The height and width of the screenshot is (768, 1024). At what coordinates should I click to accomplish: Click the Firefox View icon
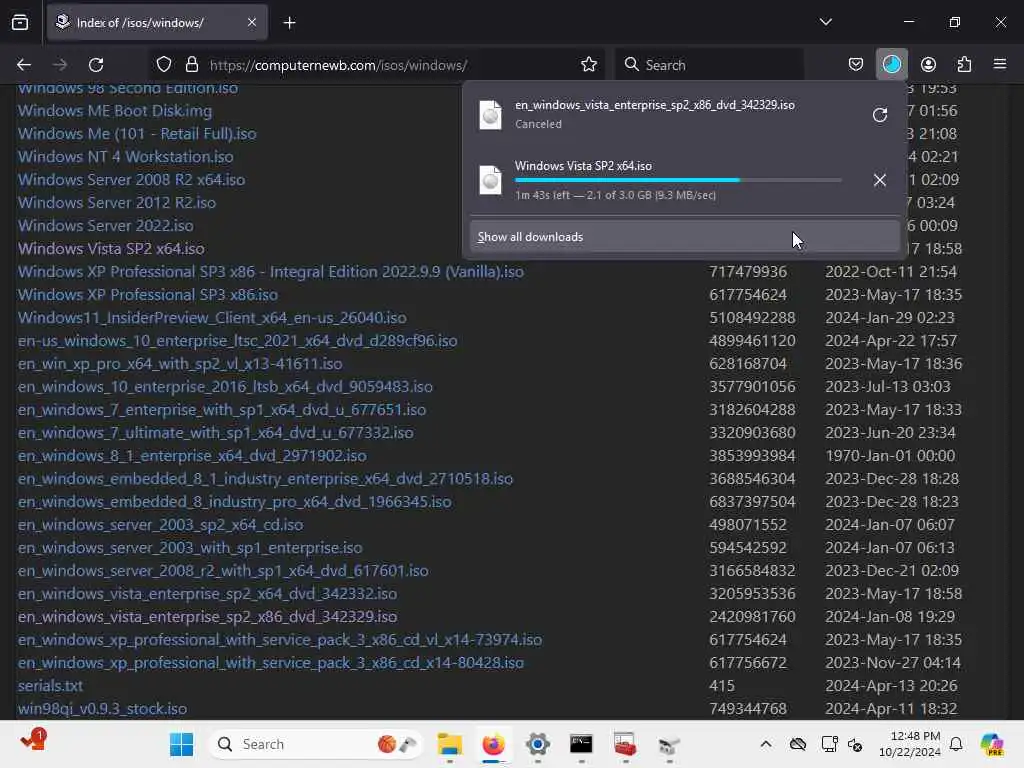tap(20, 22)
